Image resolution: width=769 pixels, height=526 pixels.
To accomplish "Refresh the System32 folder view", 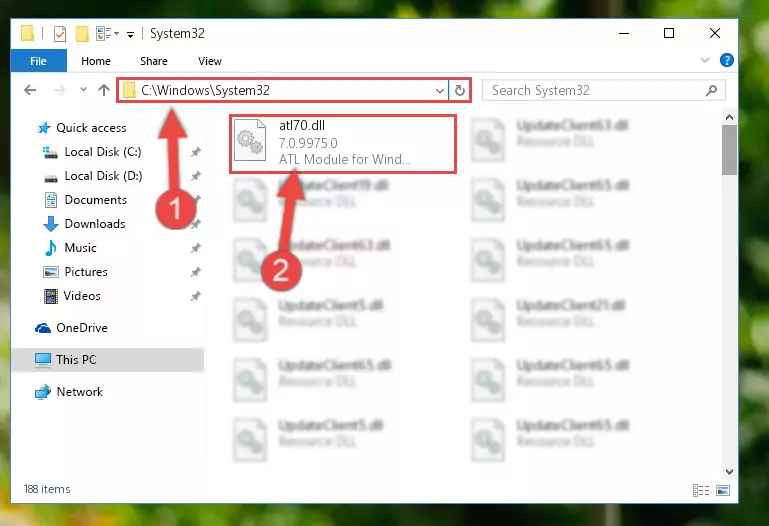I will click(x=460, y=91).
